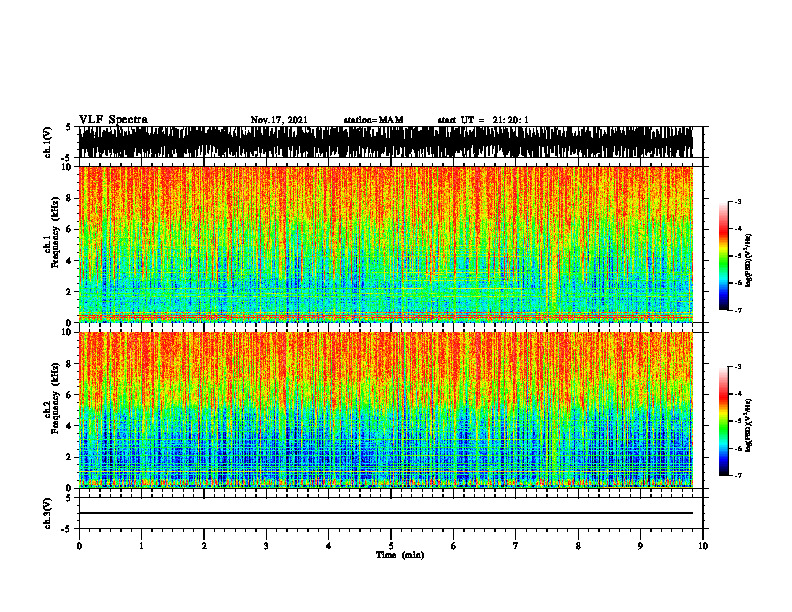Click the ch.2 frequency tick label "6"
Image resolution: width=792 pixels, height=612 pixels.
(x=70, y=395)
